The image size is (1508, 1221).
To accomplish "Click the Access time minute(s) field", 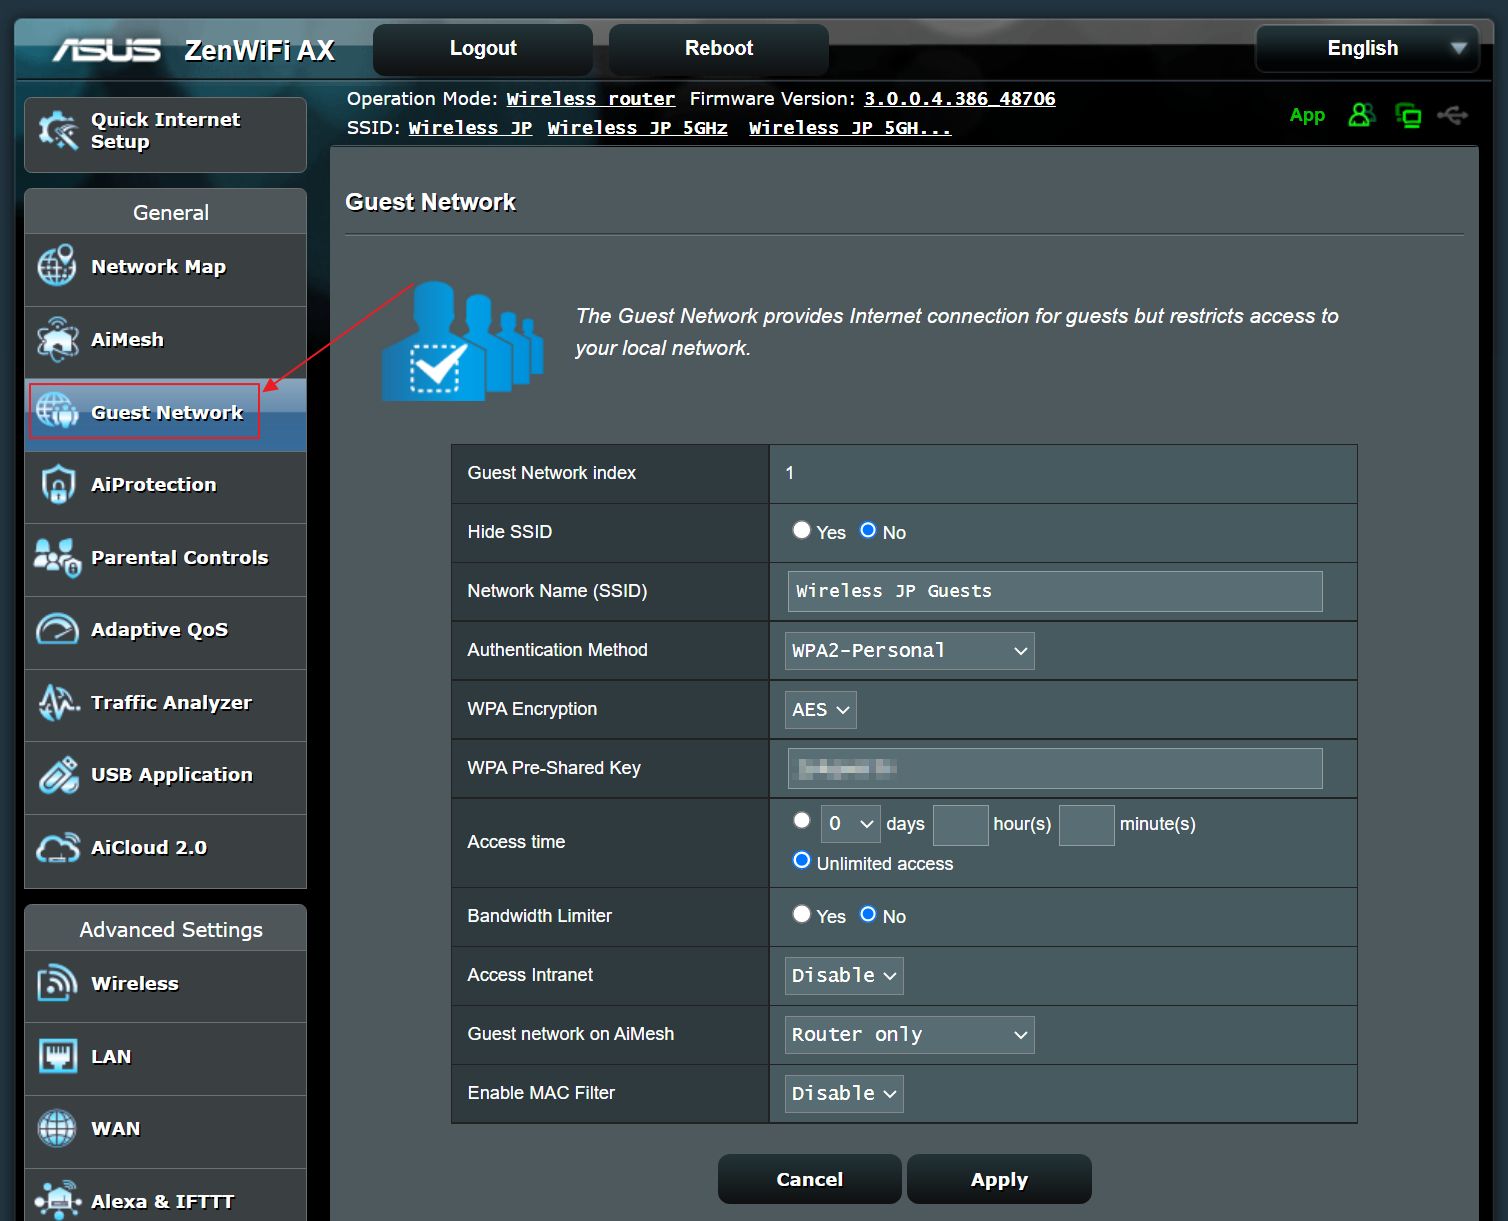I will pyautogui.click(x=1086, y=825).
